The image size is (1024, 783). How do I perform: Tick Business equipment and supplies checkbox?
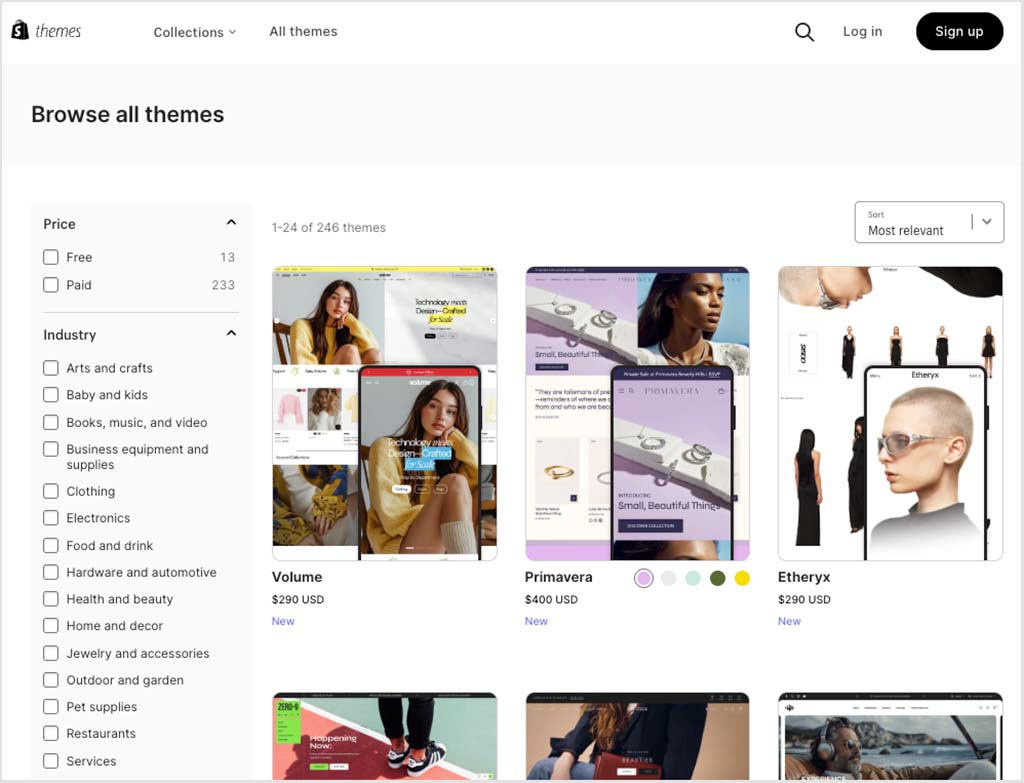pos(50,449)
